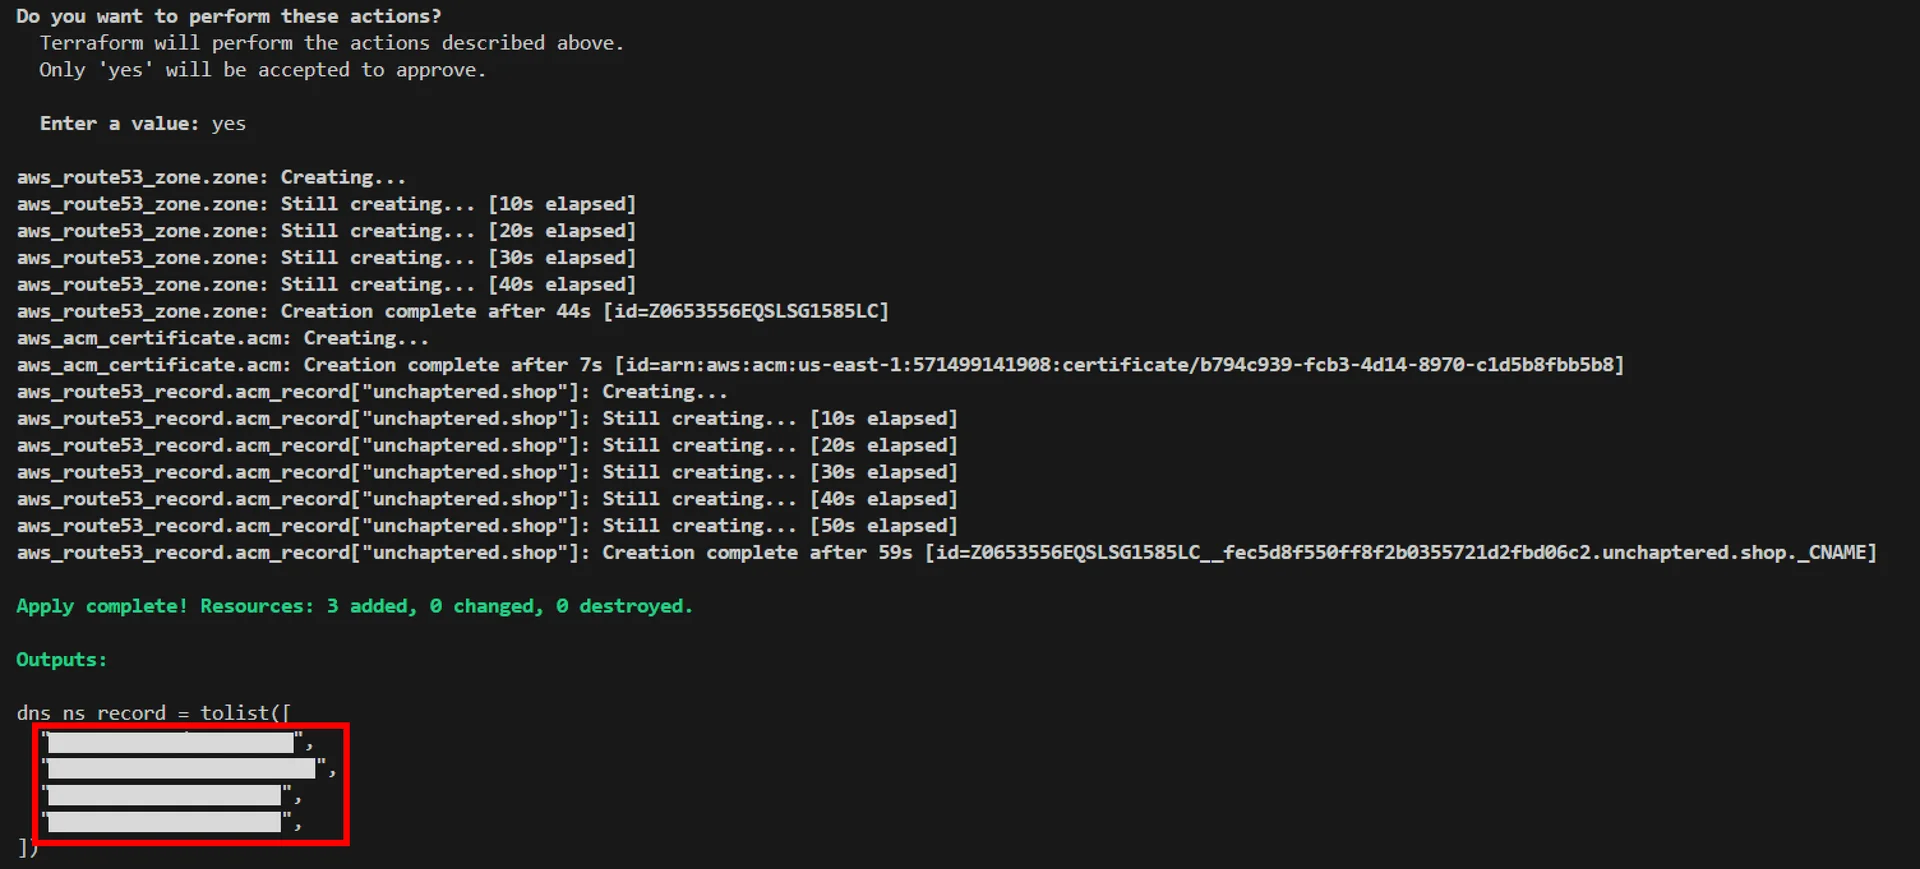Screen dimensions: 1920x869
Task: Click the CNAME record ID after "59s"
Action: point(1400,553)
